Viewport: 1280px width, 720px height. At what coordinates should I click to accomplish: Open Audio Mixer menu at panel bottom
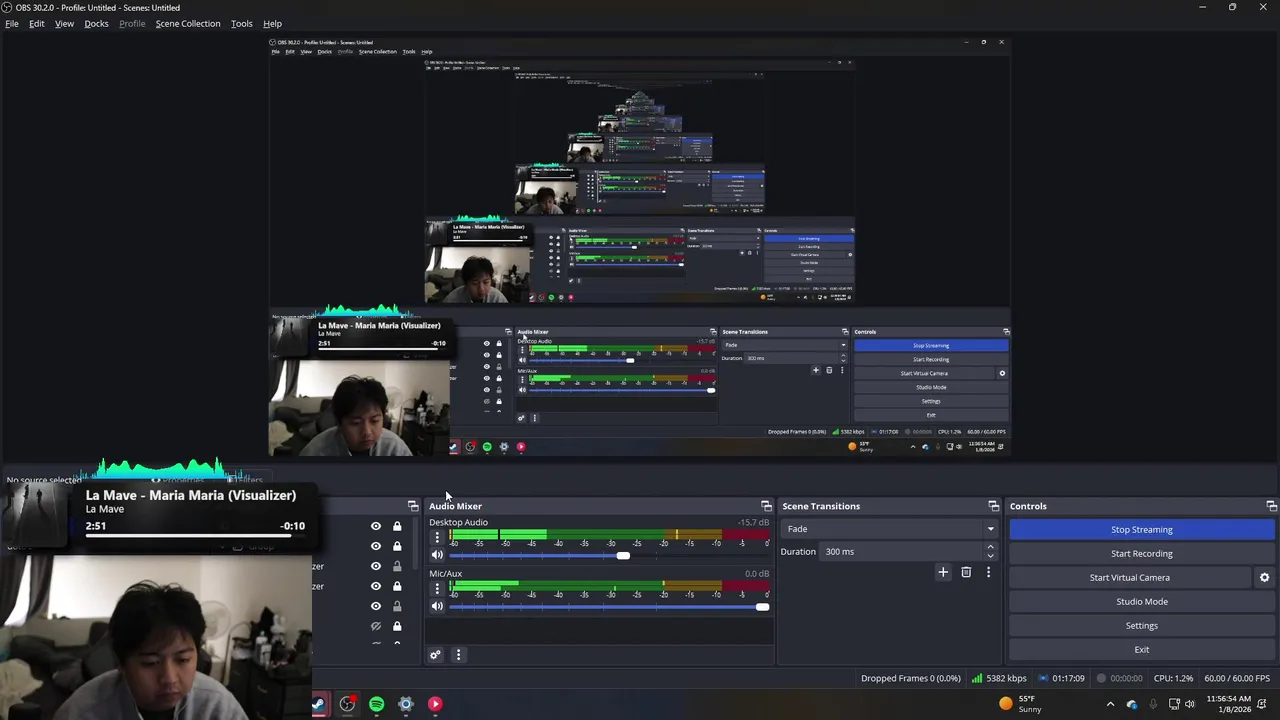pyautogui.click(x=458, y=655)
